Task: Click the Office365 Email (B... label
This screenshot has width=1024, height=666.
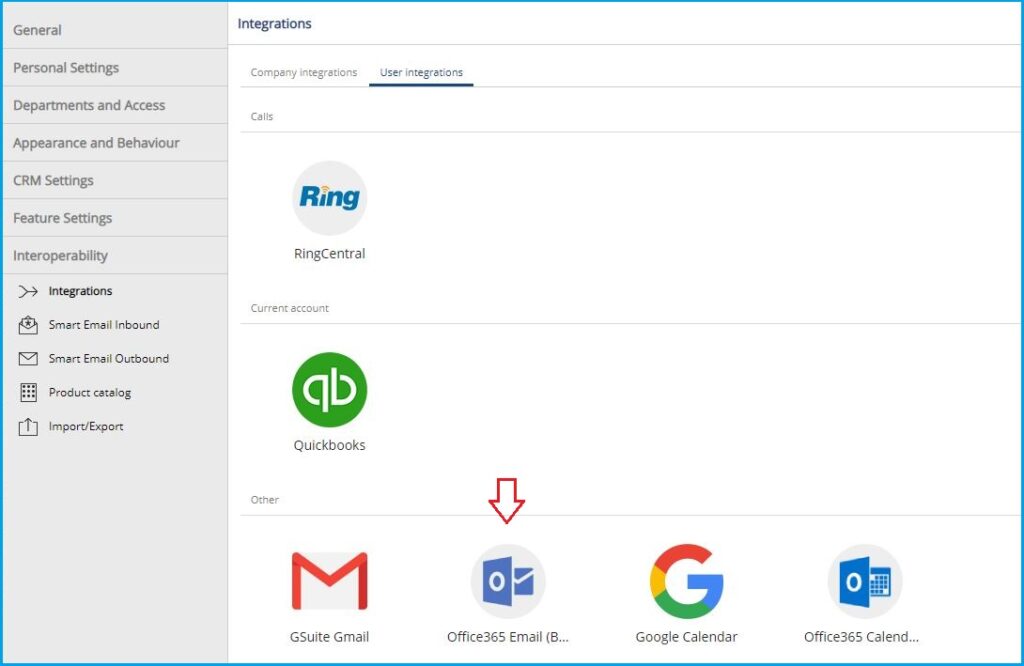Action: click(x=508, y=637)
